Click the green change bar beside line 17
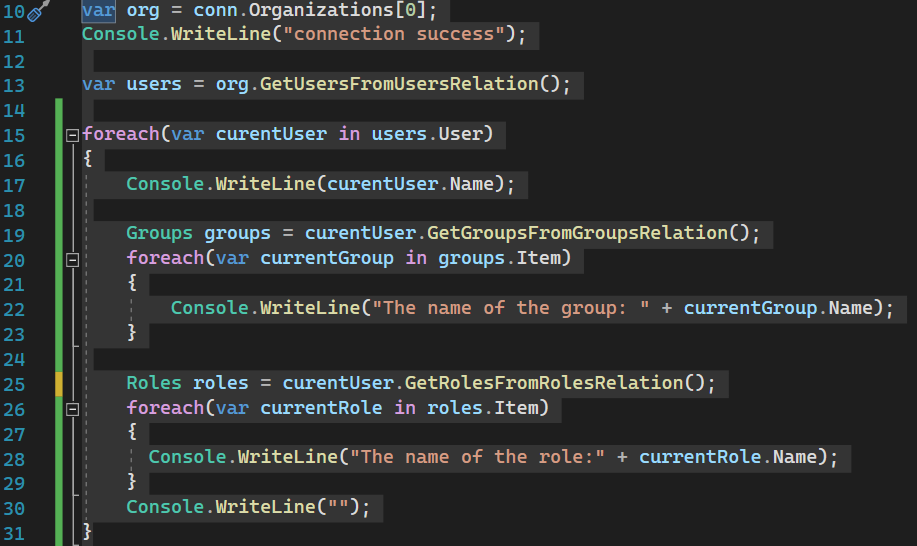The height and width of the screenshot is (546, 917). pos(59,184)
